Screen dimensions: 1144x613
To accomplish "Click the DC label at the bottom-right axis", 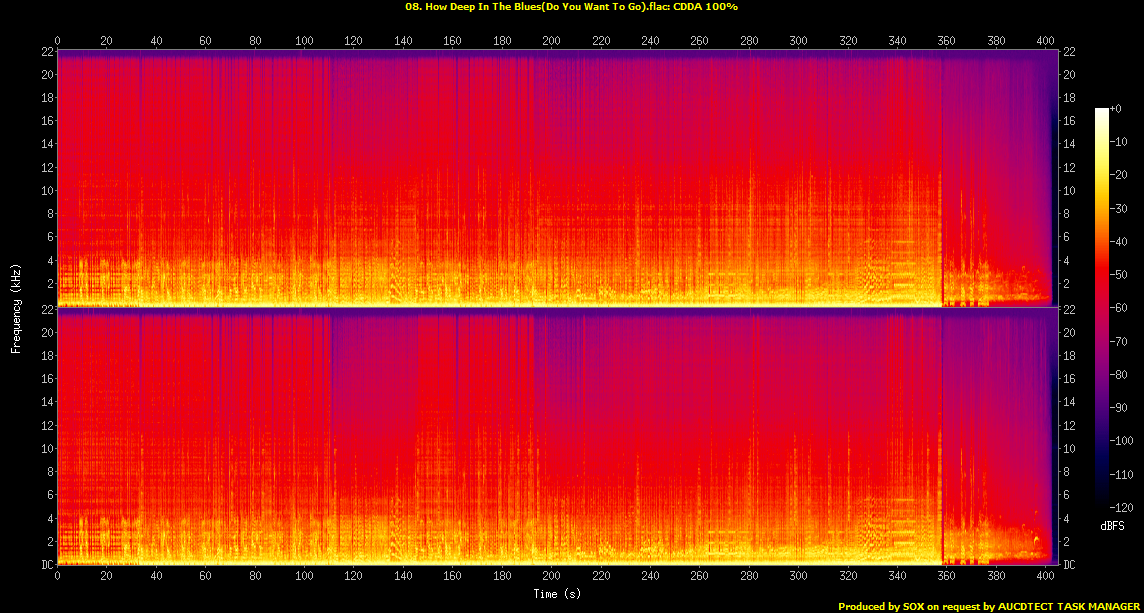I will (1071, 565).
